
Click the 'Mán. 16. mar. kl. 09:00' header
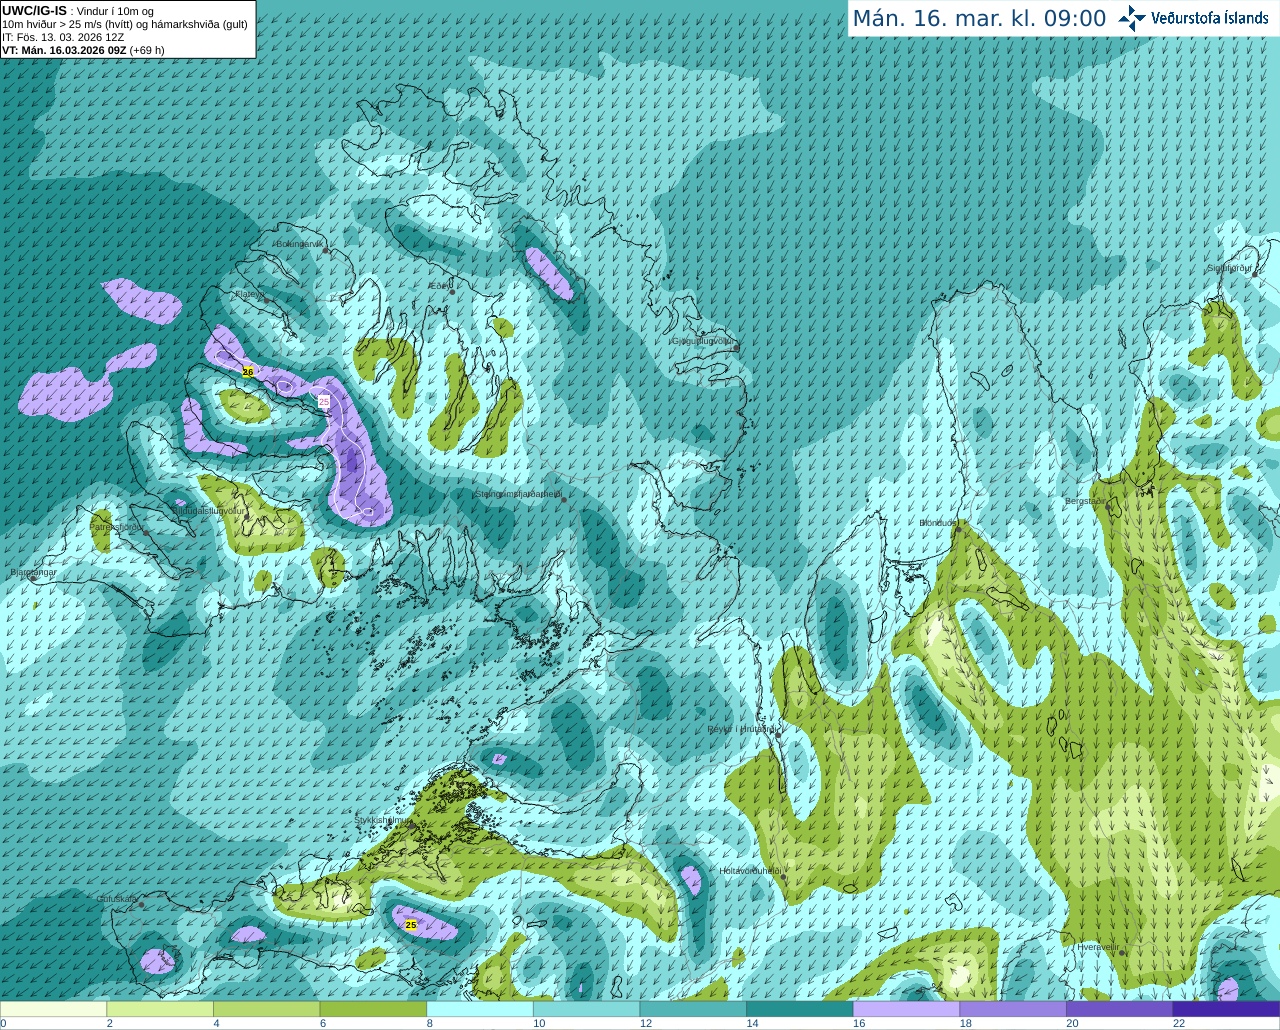tap(979, 18)
